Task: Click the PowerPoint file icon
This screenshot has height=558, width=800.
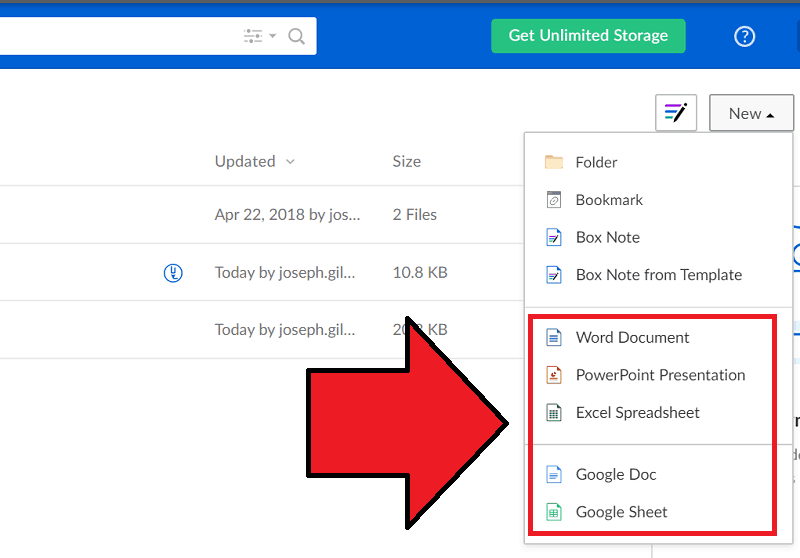Action: click(x=554, y=375)
